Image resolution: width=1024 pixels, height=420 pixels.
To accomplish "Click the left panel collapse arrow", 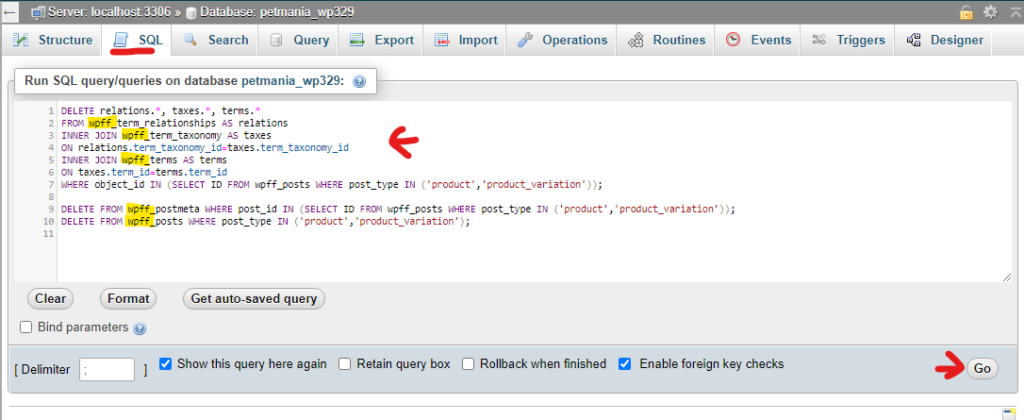I will tap(10, 12).
